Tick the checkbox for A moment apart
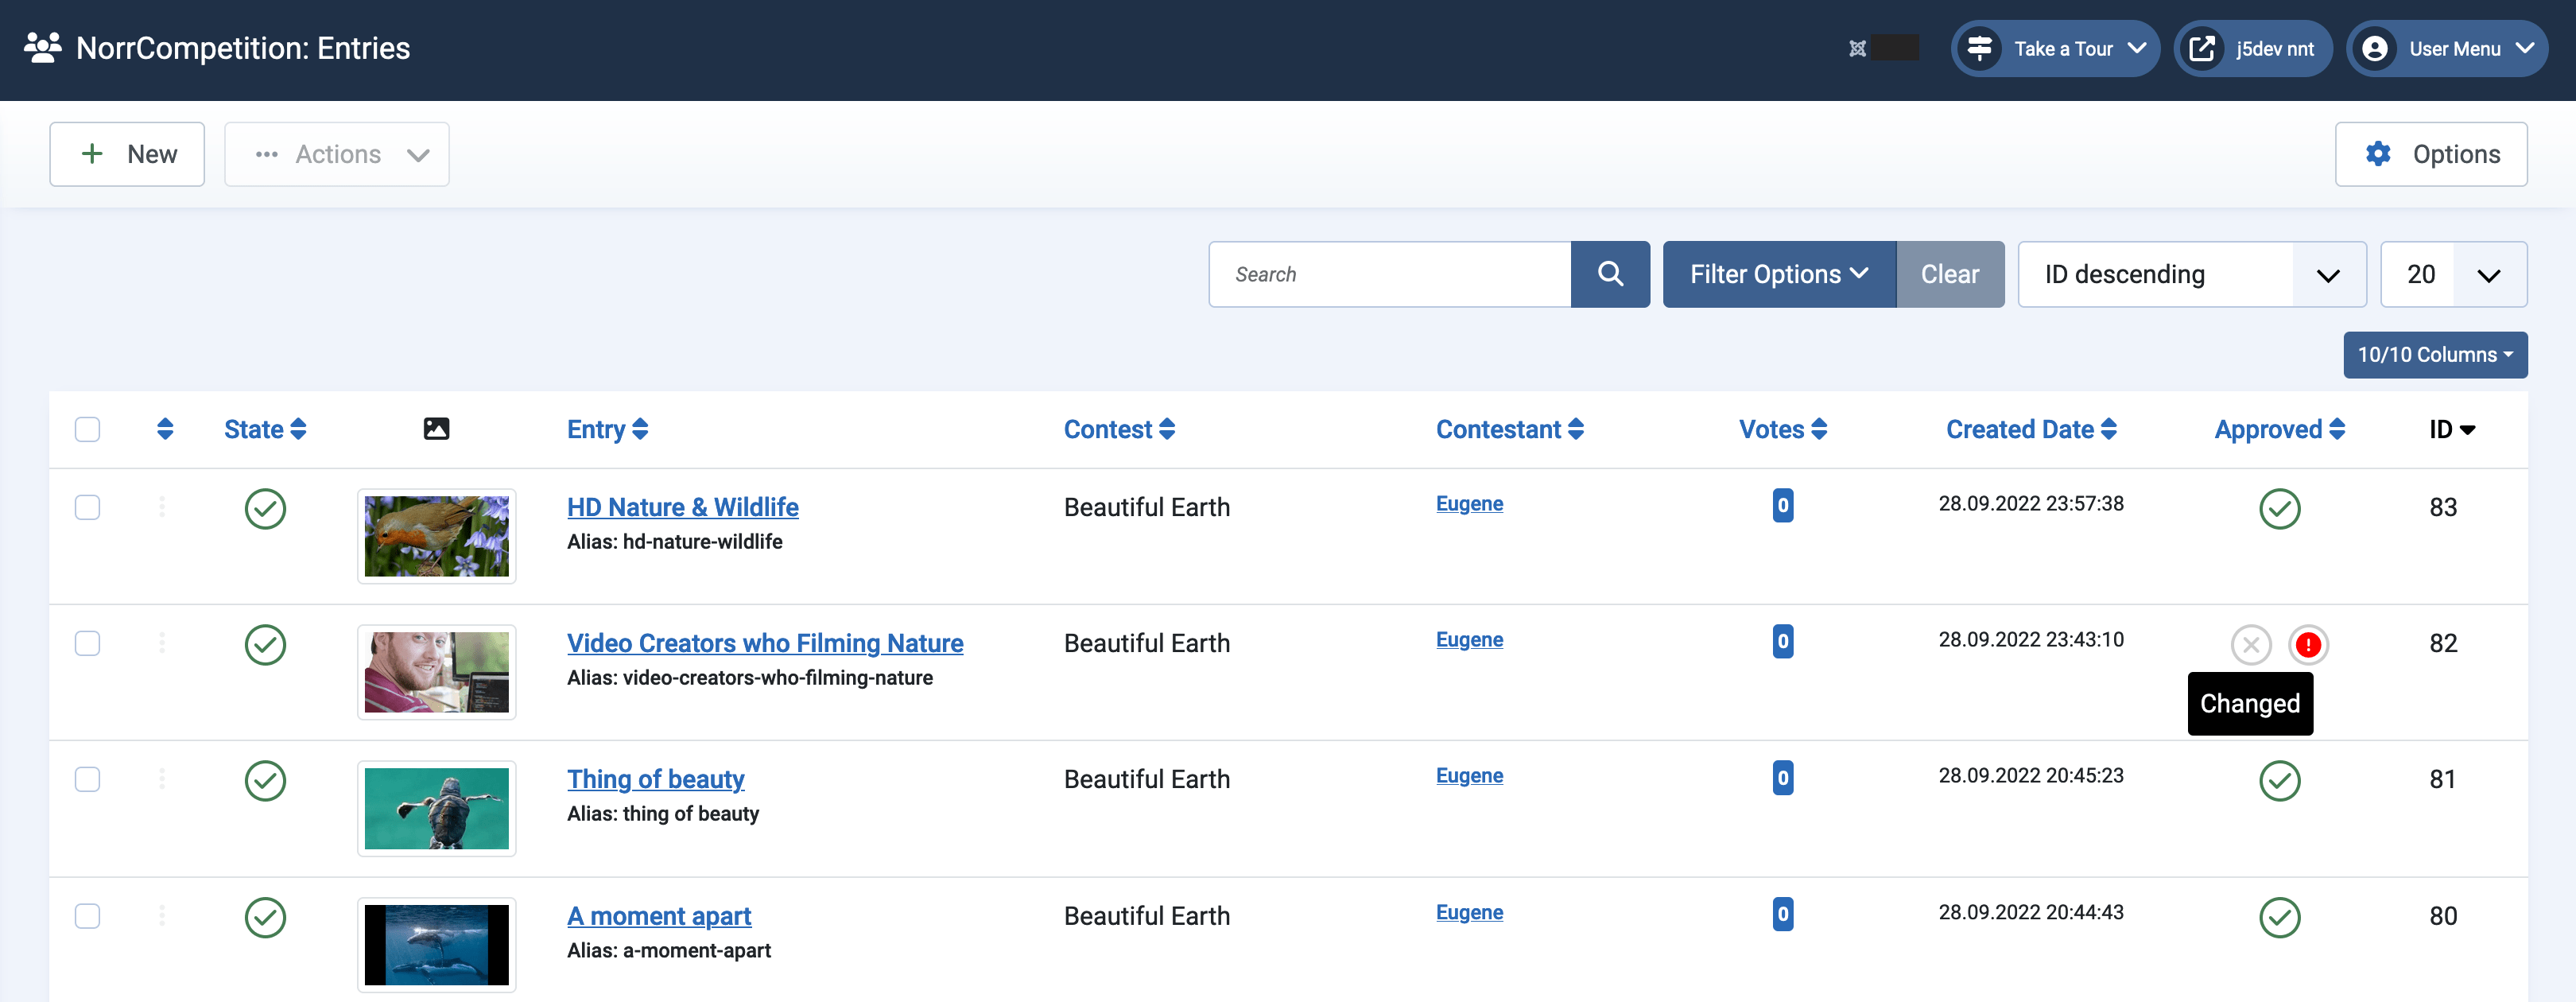The width and height of the screenshot is (2576, 1002). point(87,916)
